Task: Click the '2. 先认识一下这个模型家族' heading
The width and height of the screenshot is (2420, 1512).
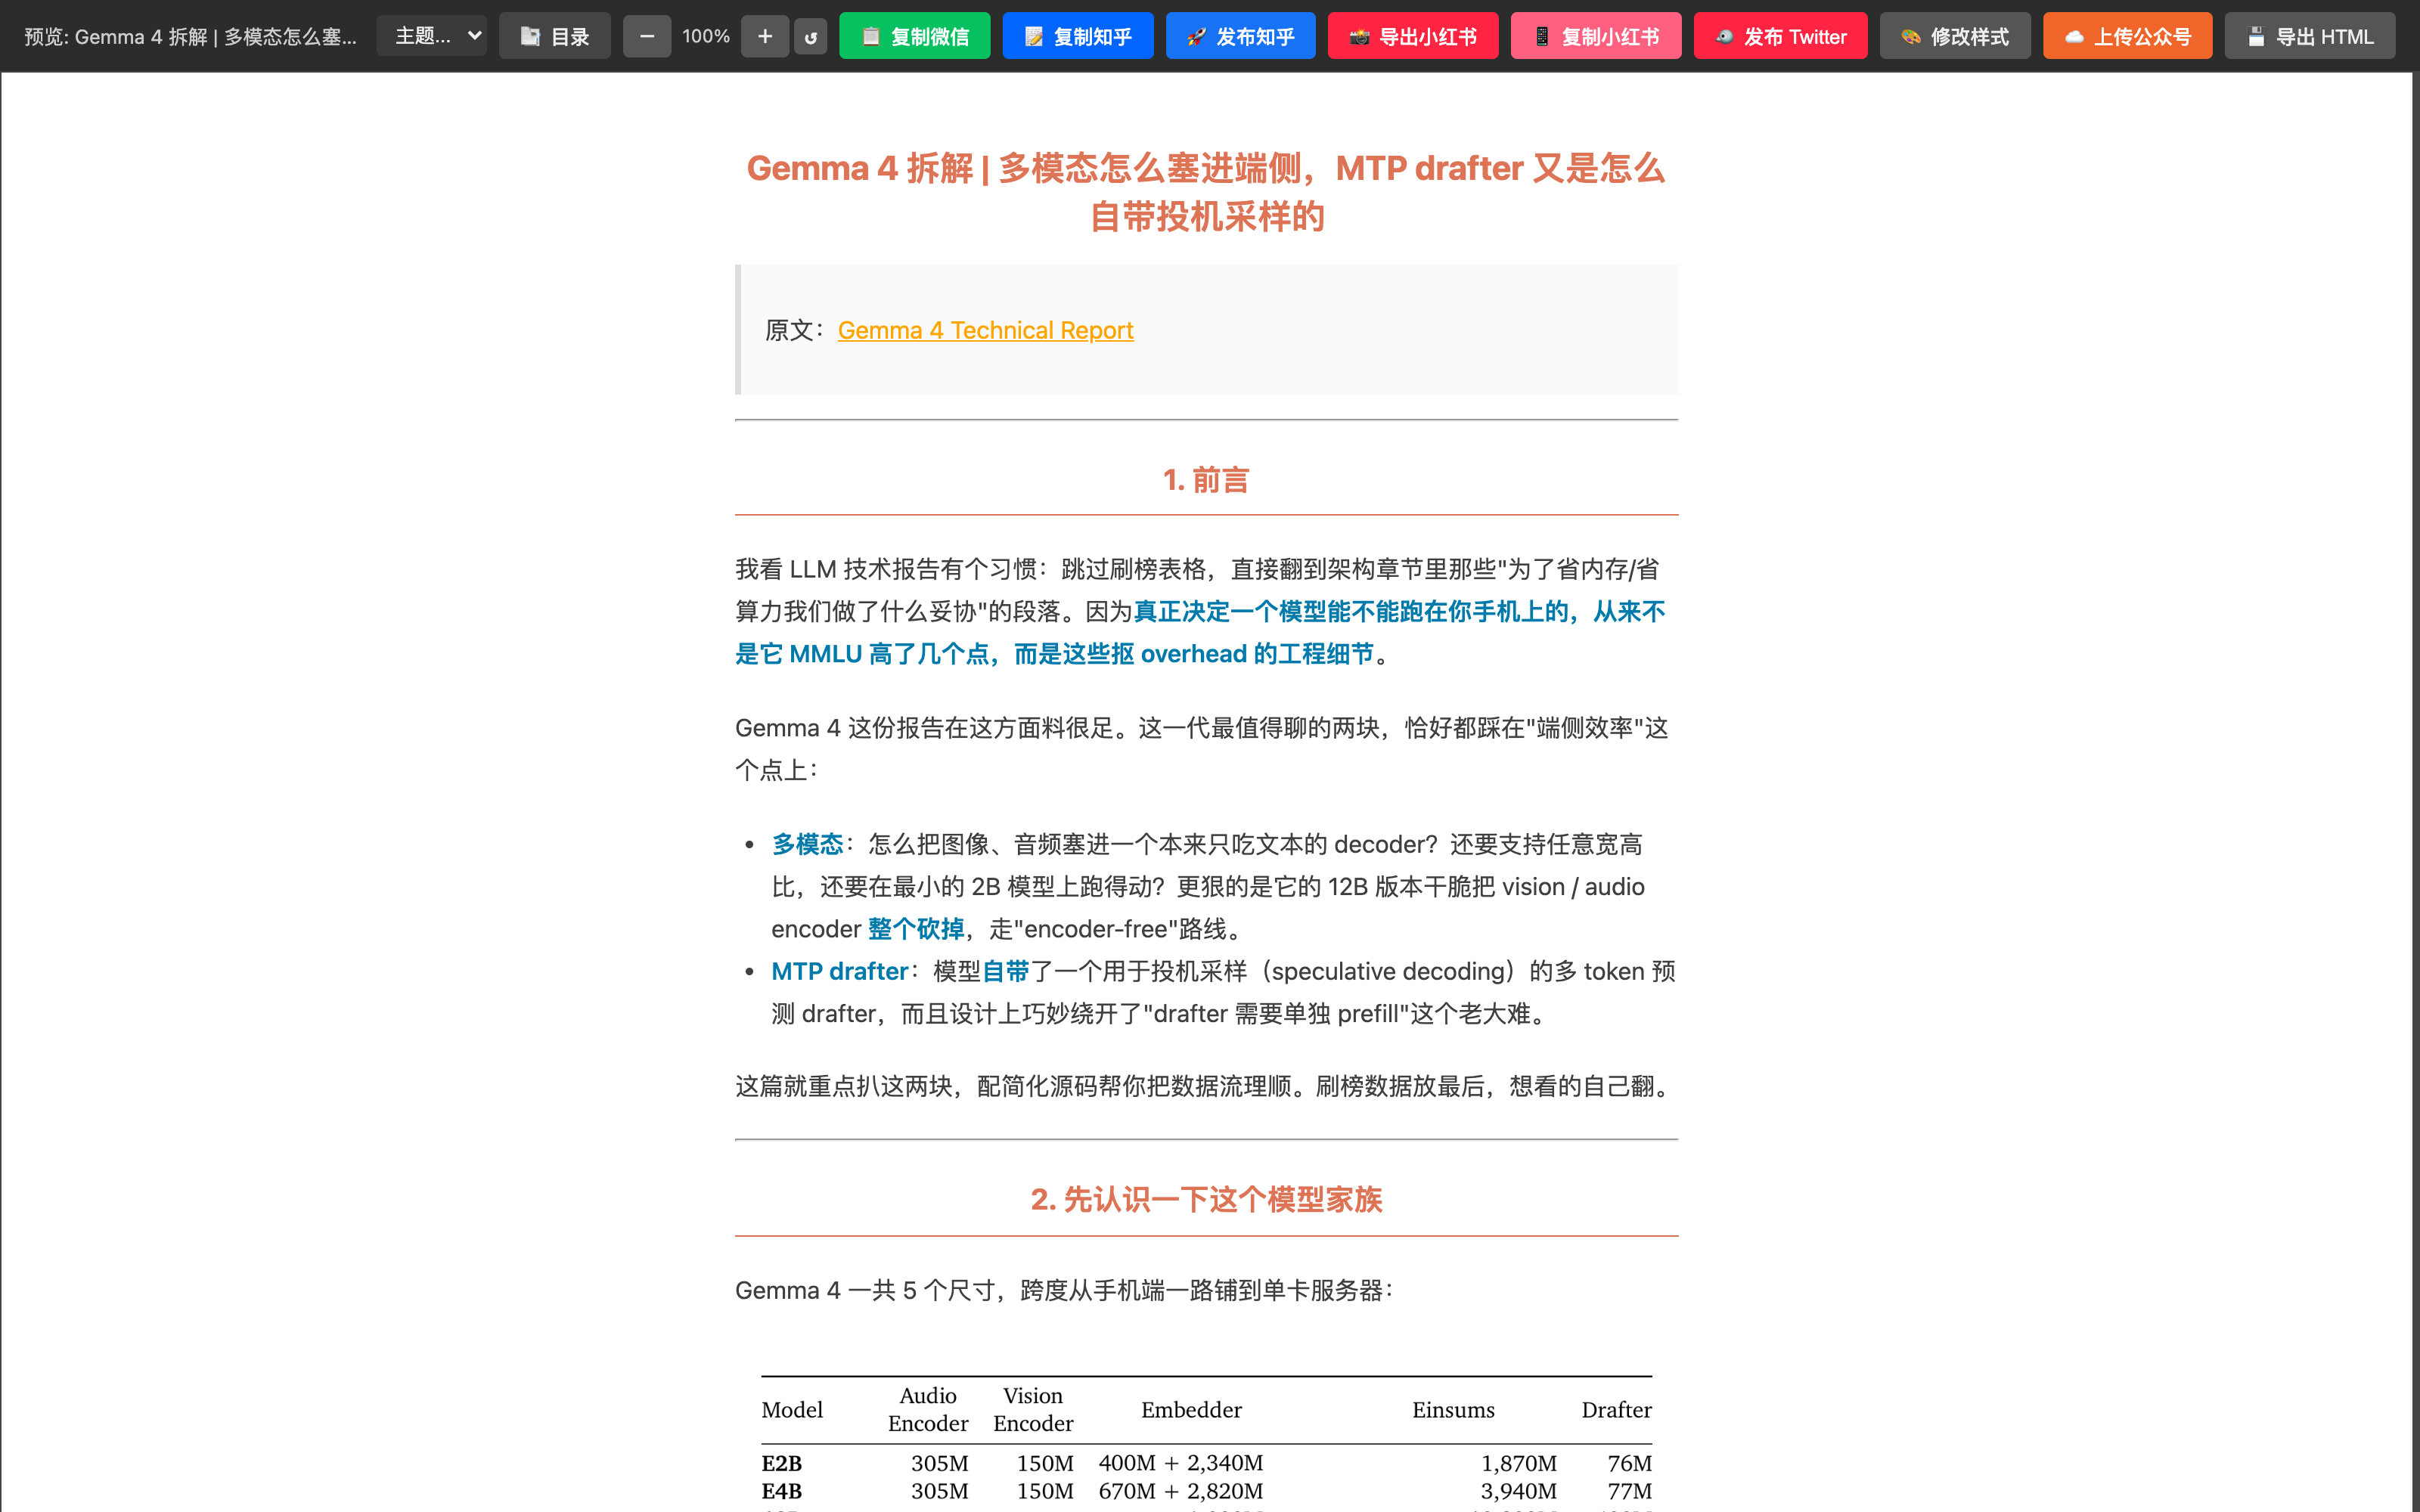Action: point(1206,1199)
